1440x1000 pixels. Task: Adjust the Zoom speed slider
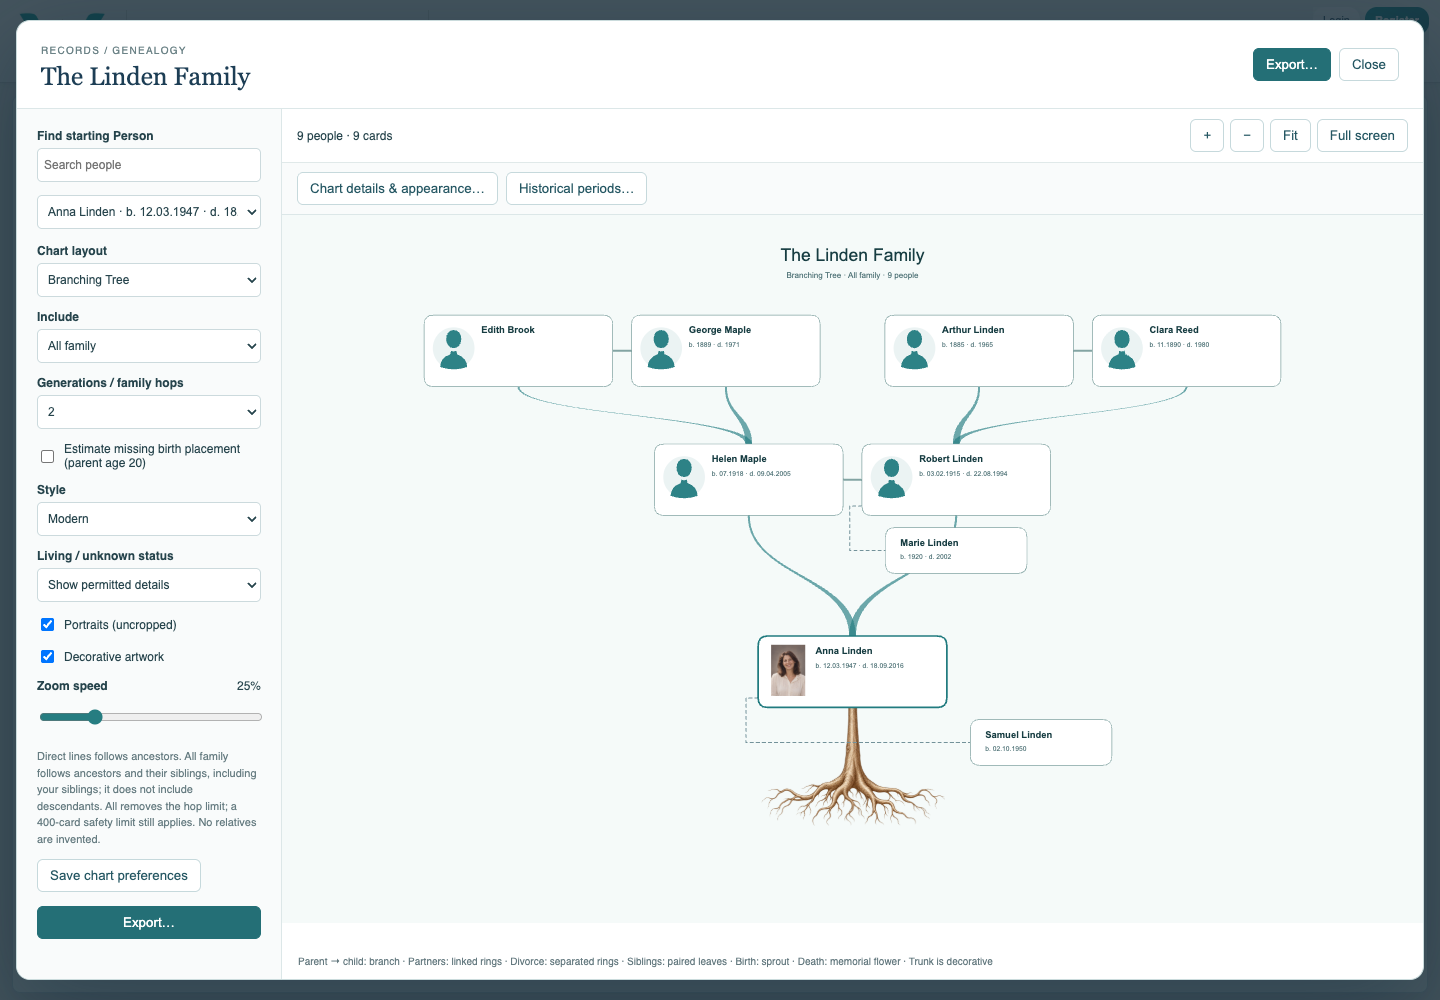151,717
